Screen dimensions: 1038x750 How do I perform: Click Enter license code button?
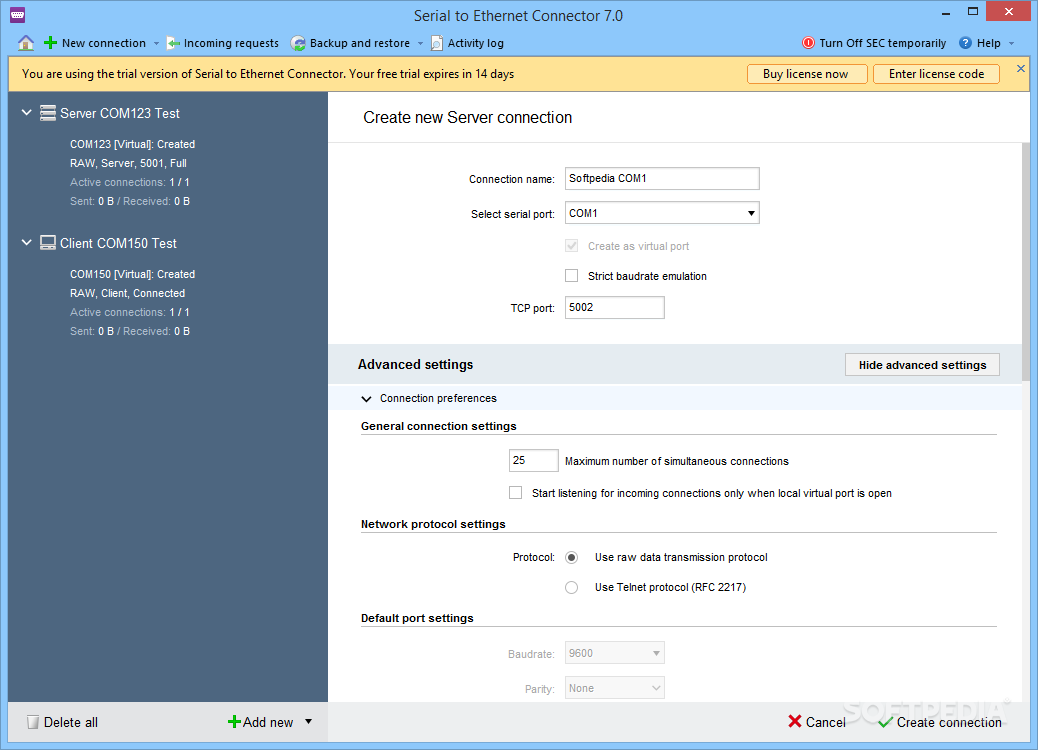[x=936, y=74]
